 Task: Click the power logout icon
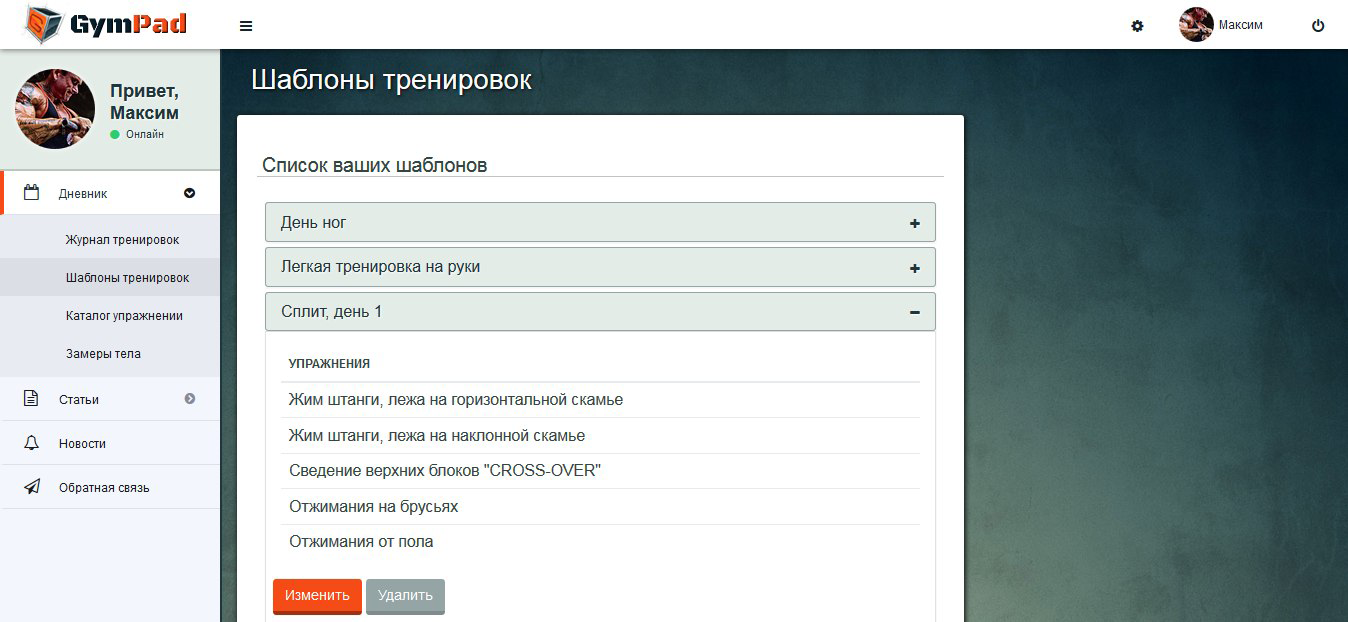1318,26
